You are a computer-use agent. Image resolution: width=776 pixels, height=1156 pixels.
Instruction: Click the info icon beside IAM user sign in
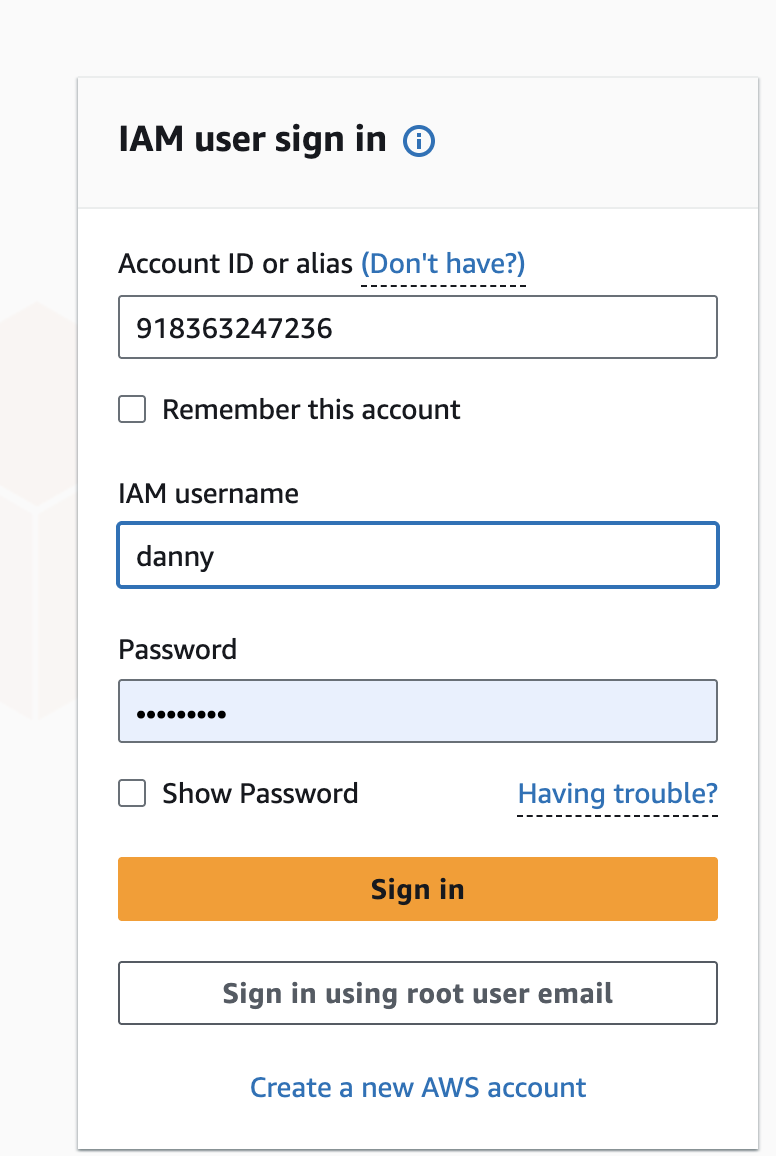pyautogui.click(x=419, y=142)
